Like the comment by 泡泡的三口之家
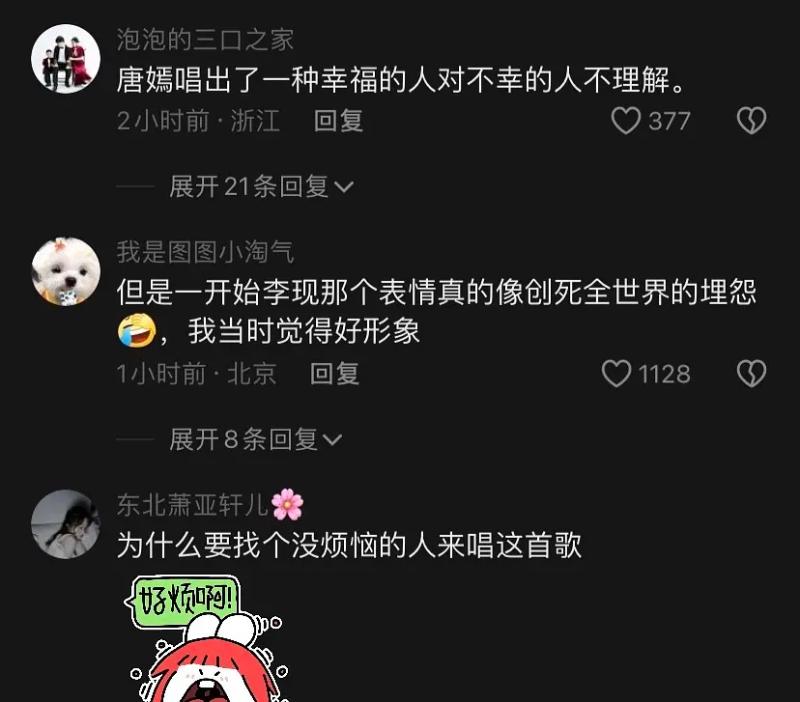The width and height of the screenshot is (800, 702). point(626,121)
